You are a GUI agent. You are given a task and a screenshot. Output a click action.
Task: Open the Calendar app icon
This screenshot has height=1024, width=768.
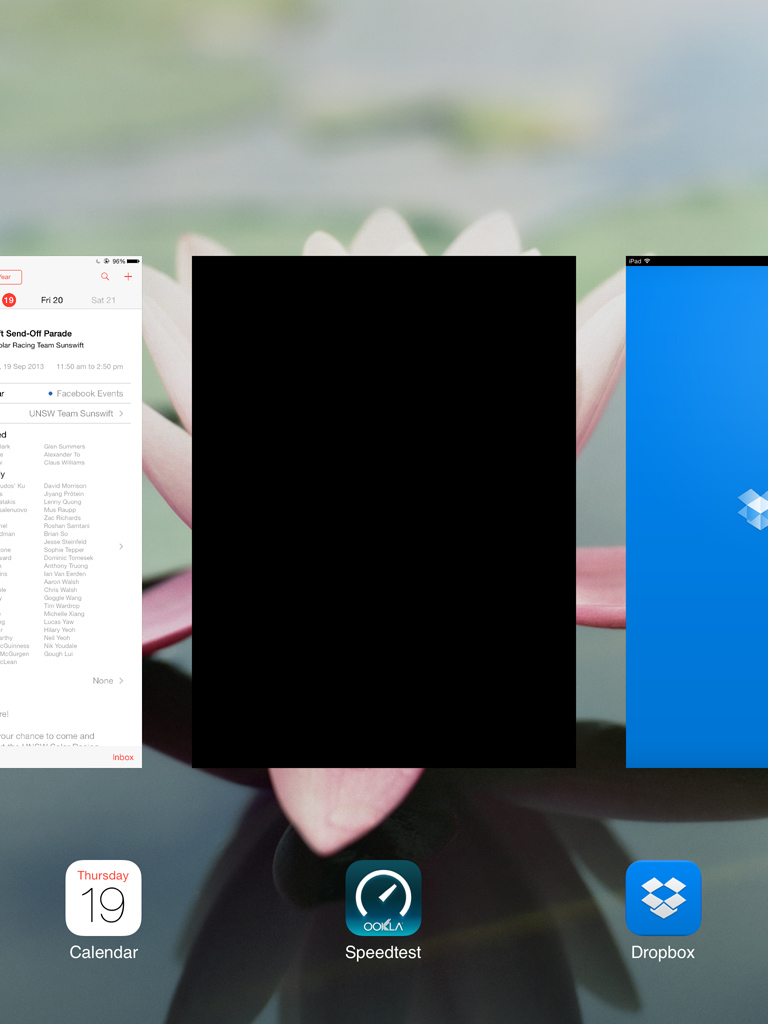tap(103, 897)
